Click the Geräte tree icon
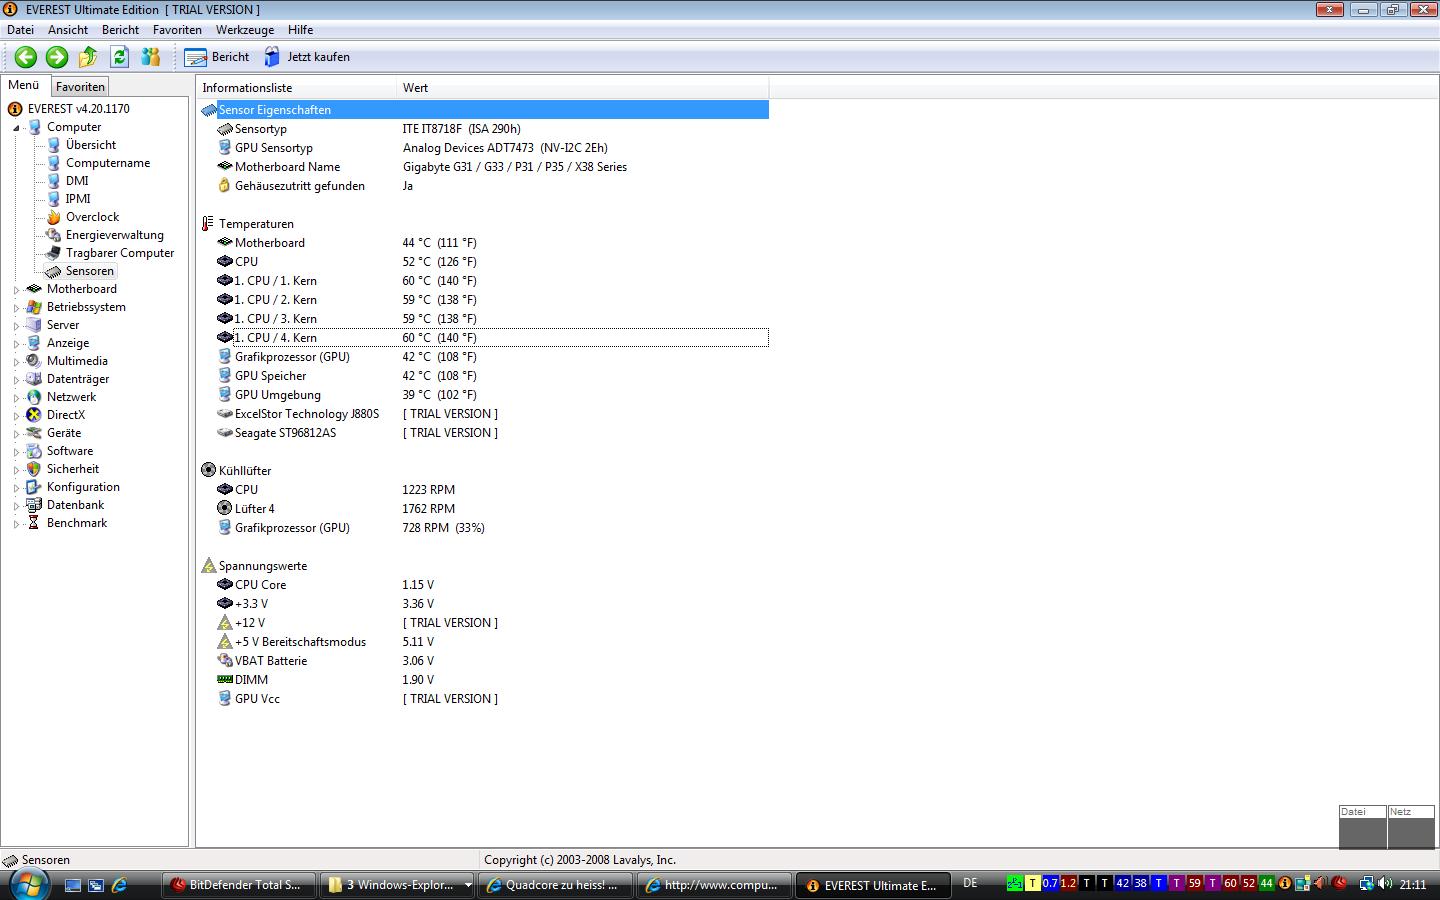 [x=34, y=433]
